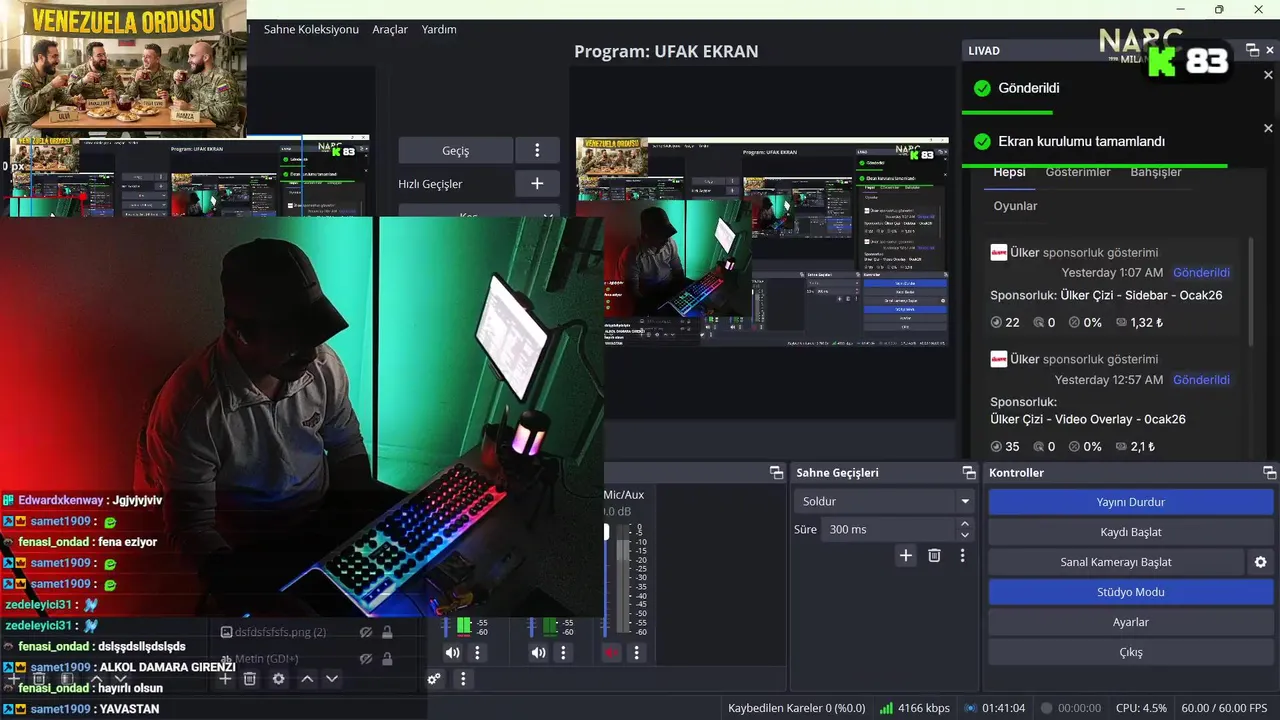Open advanced audio properties with the gears icon

(x=434, y=679)
